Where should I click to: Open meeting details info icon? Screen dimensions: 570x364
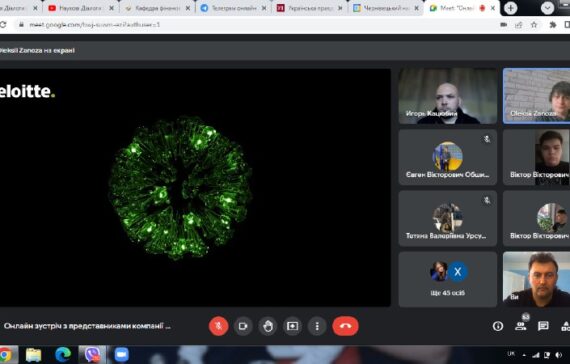click(x=498, y=326)
